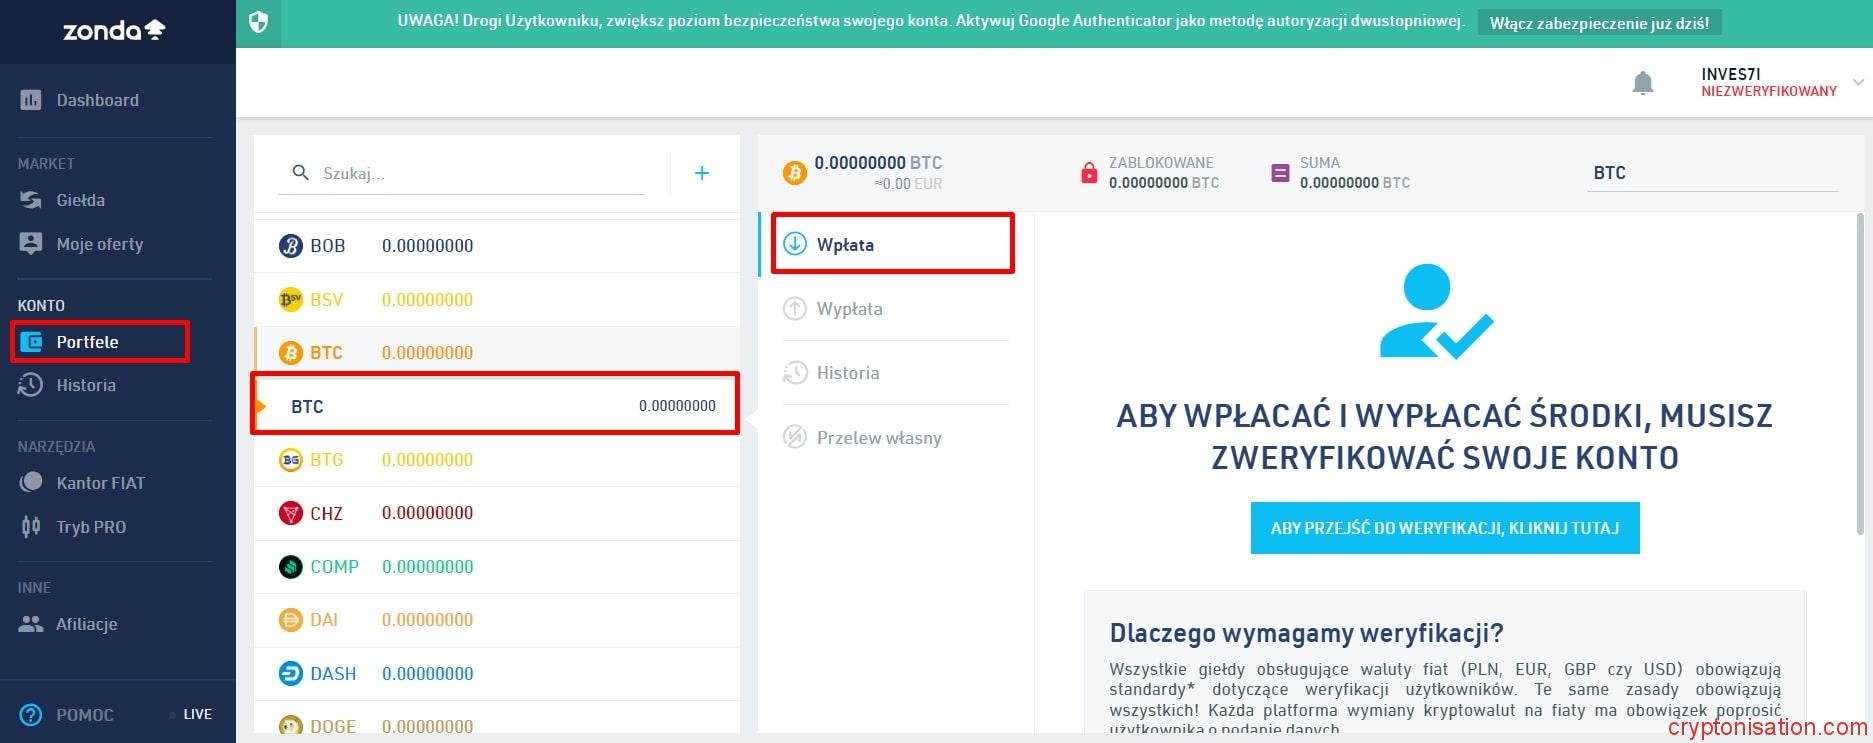Select the DASH wallet coin icon

pyautogui.click(x=290, y=673)
